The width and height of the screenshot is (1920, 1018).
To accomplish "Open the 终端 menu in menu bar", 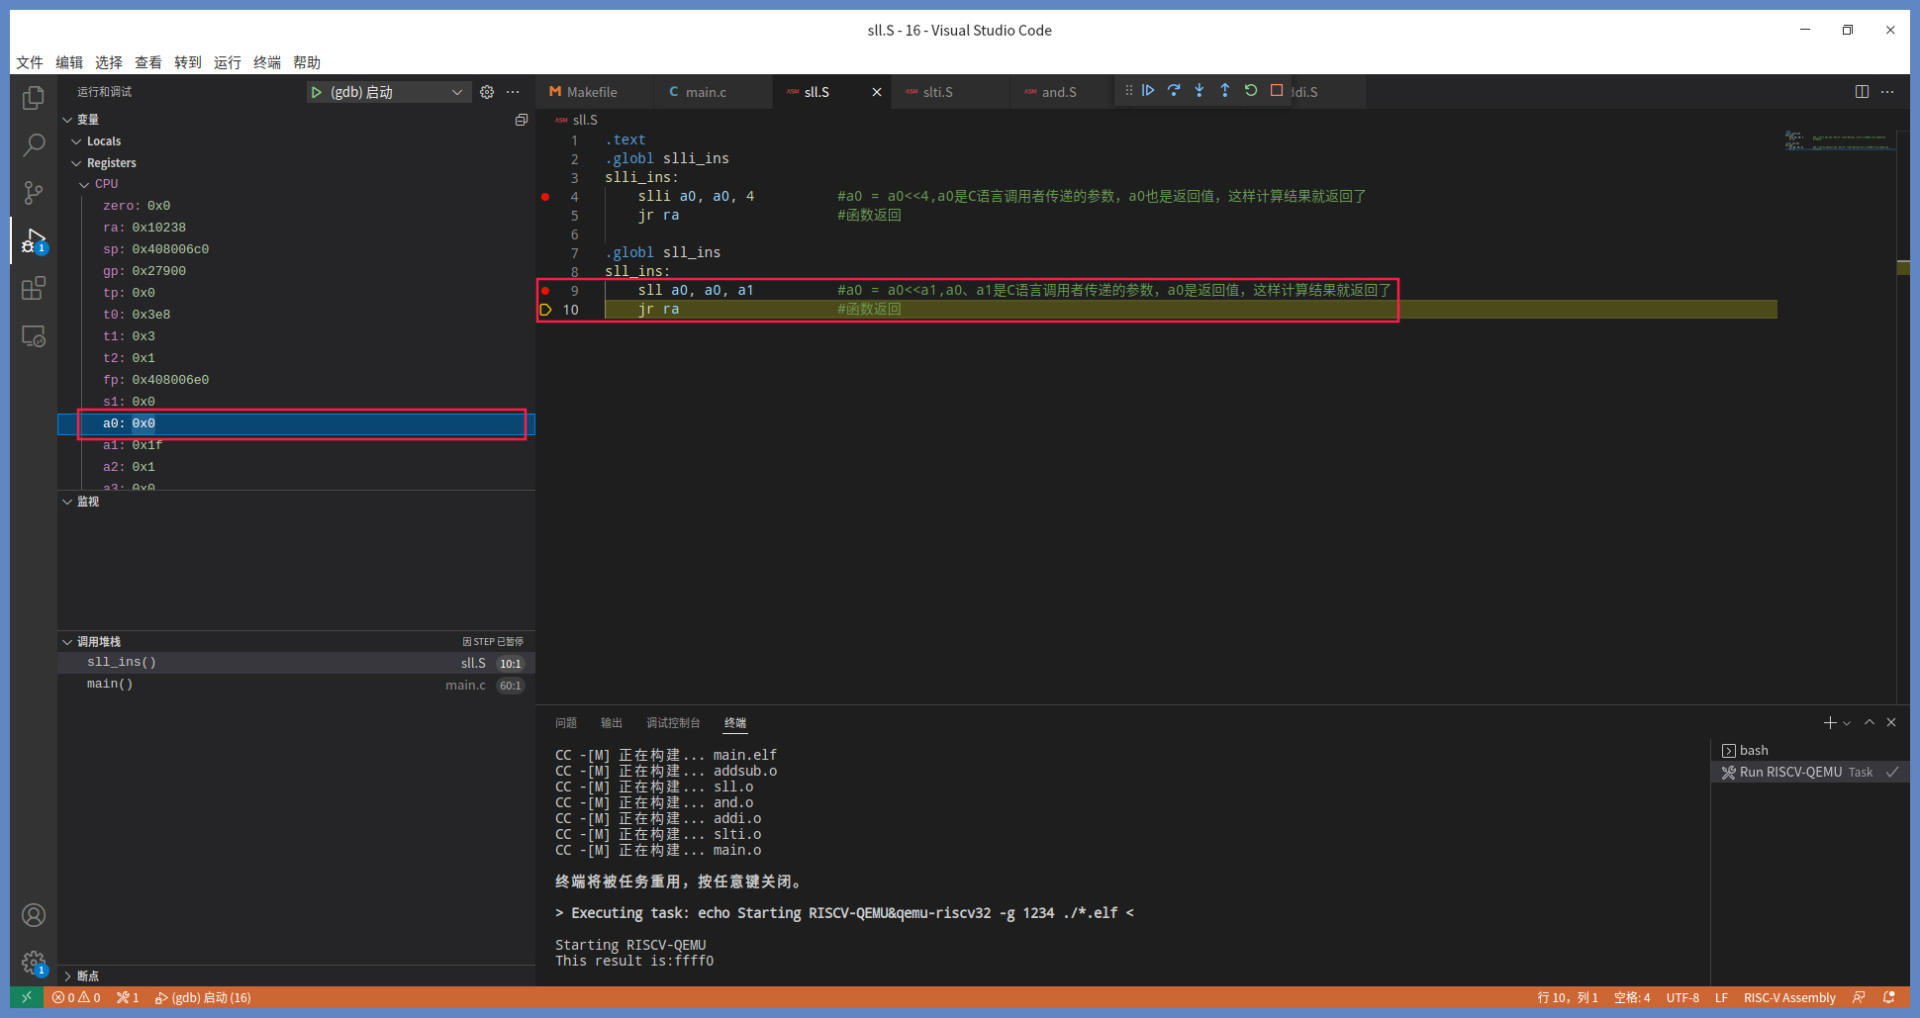I will 267,62.
